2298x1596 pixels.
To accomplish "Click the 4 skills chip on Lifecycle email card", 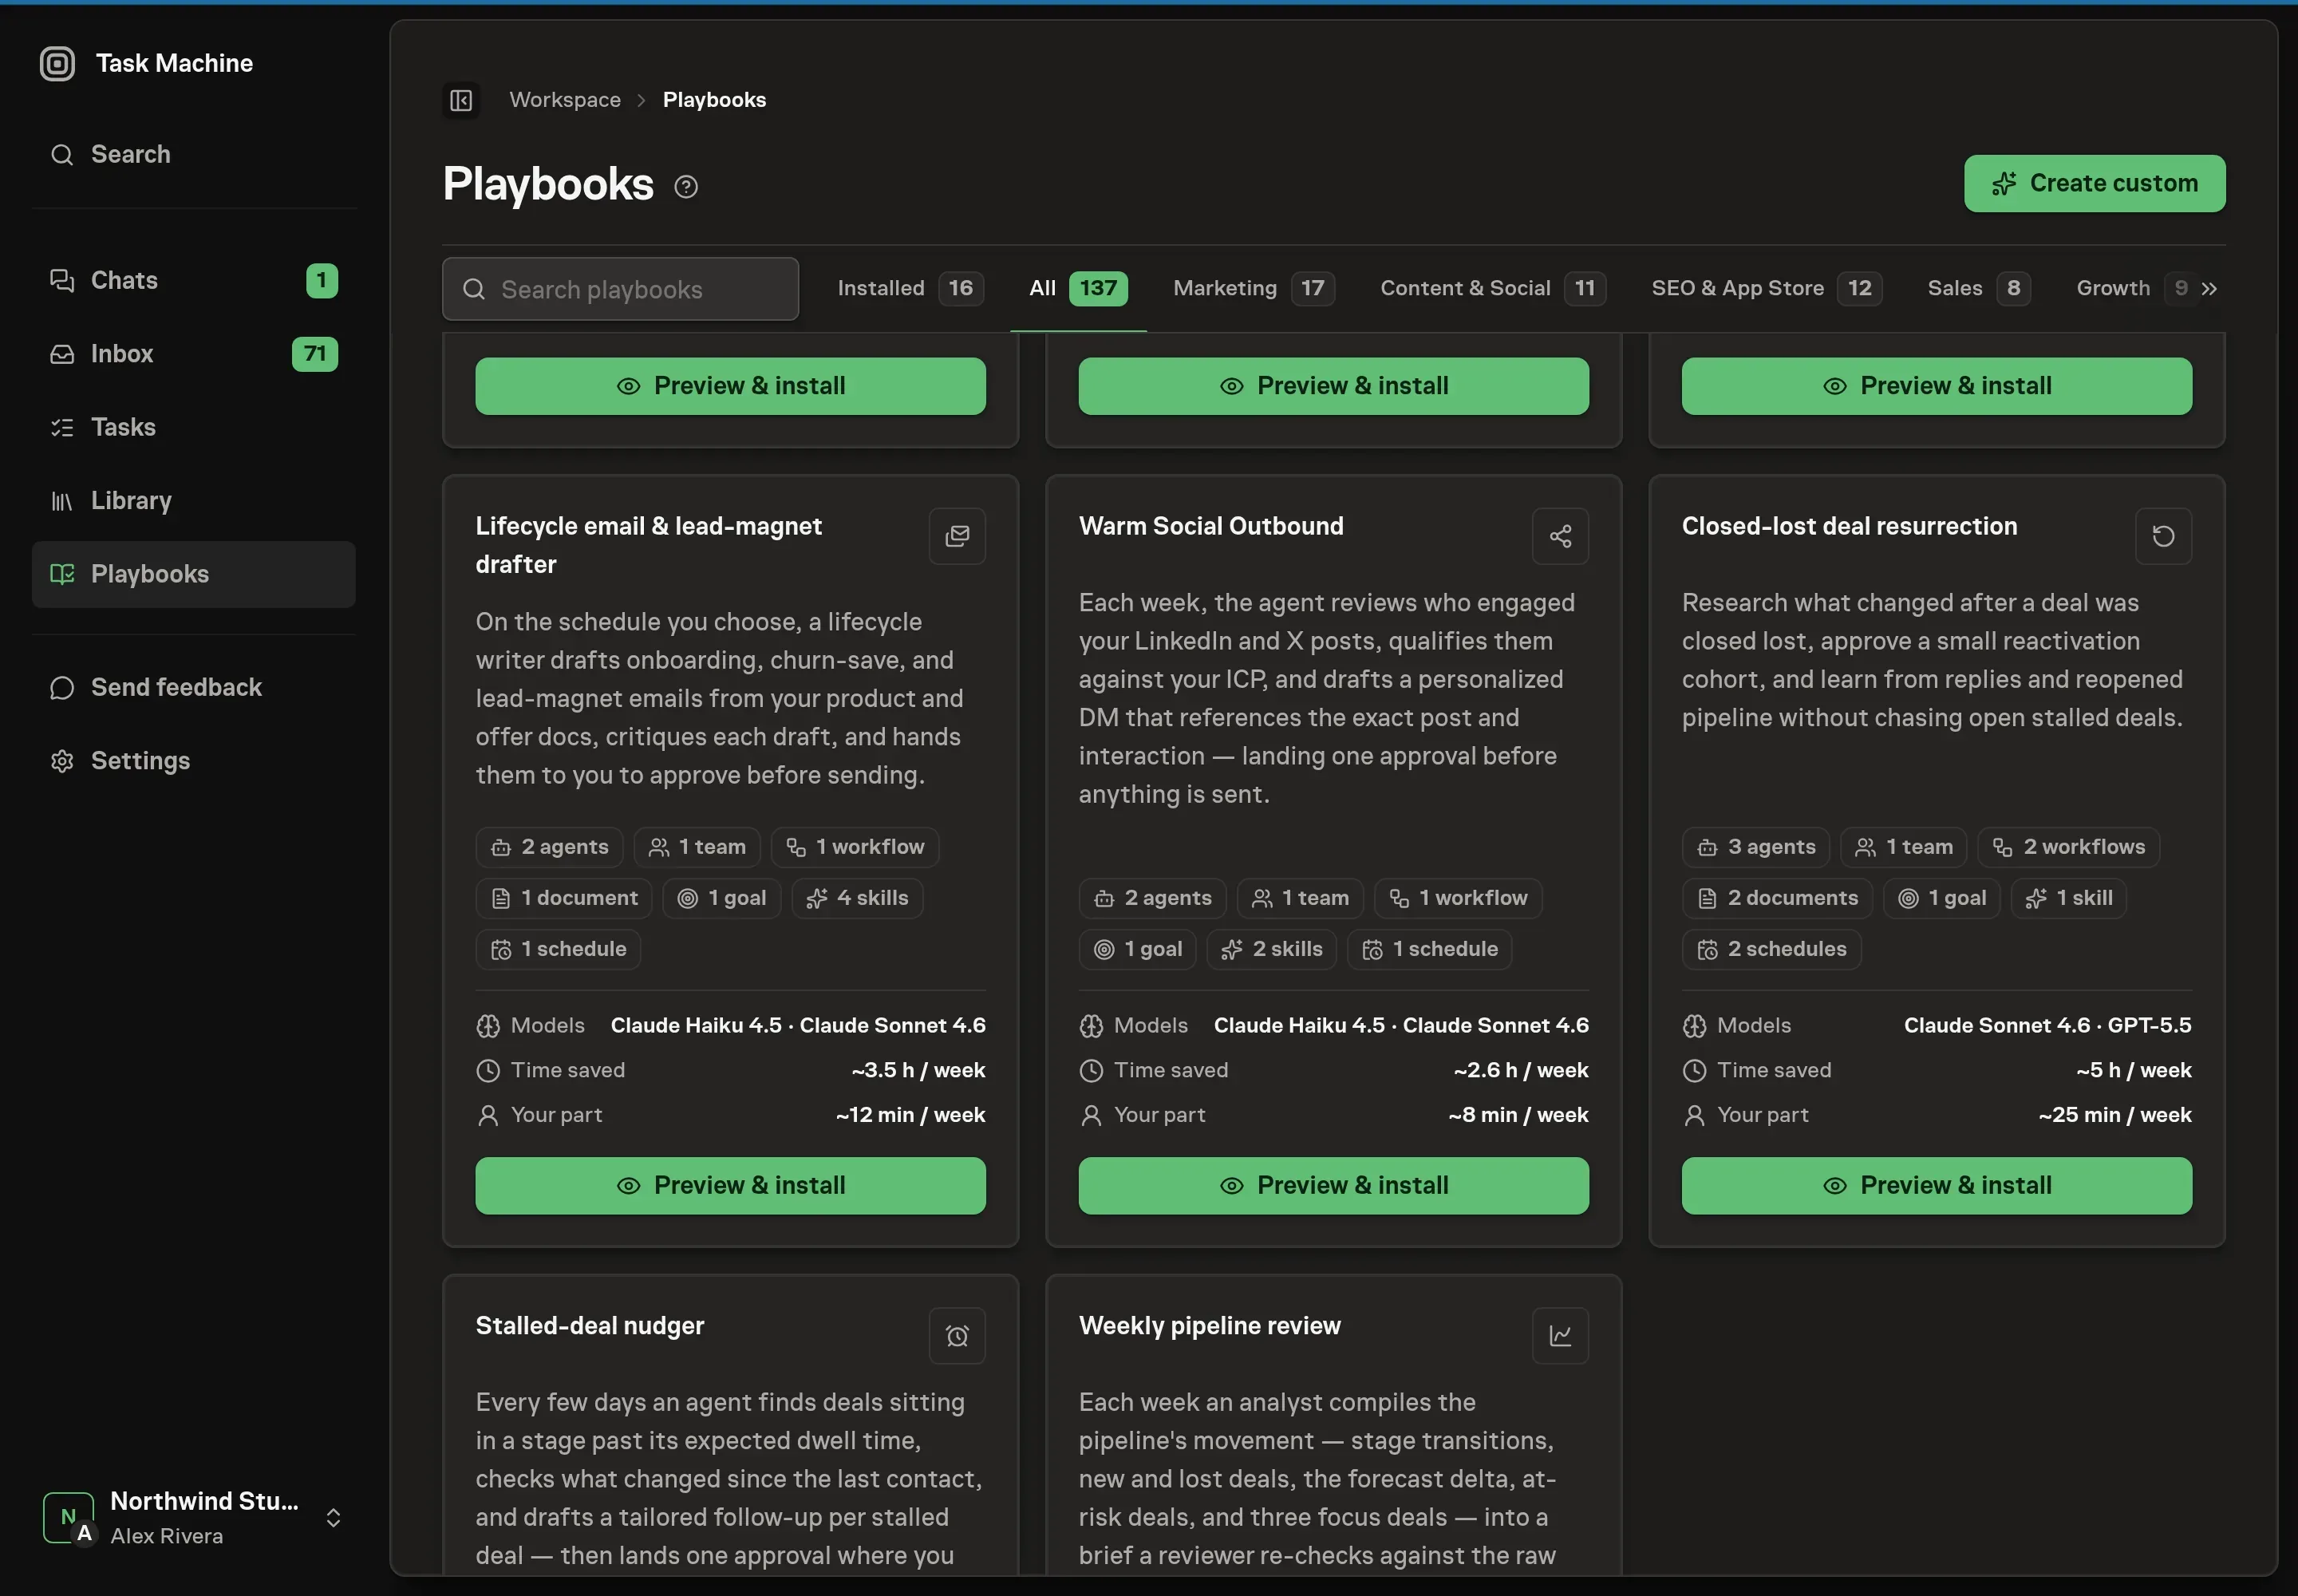I will (857, 899).
